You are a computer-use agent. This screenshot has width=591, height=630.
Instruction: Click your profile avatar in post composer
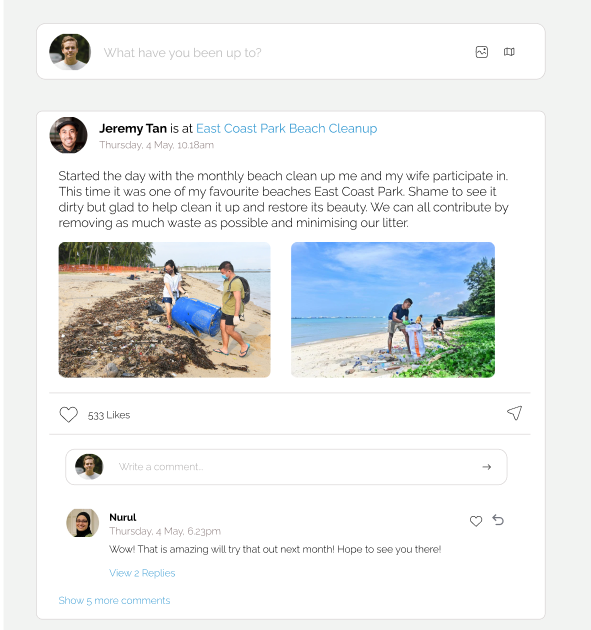[70, 52]
